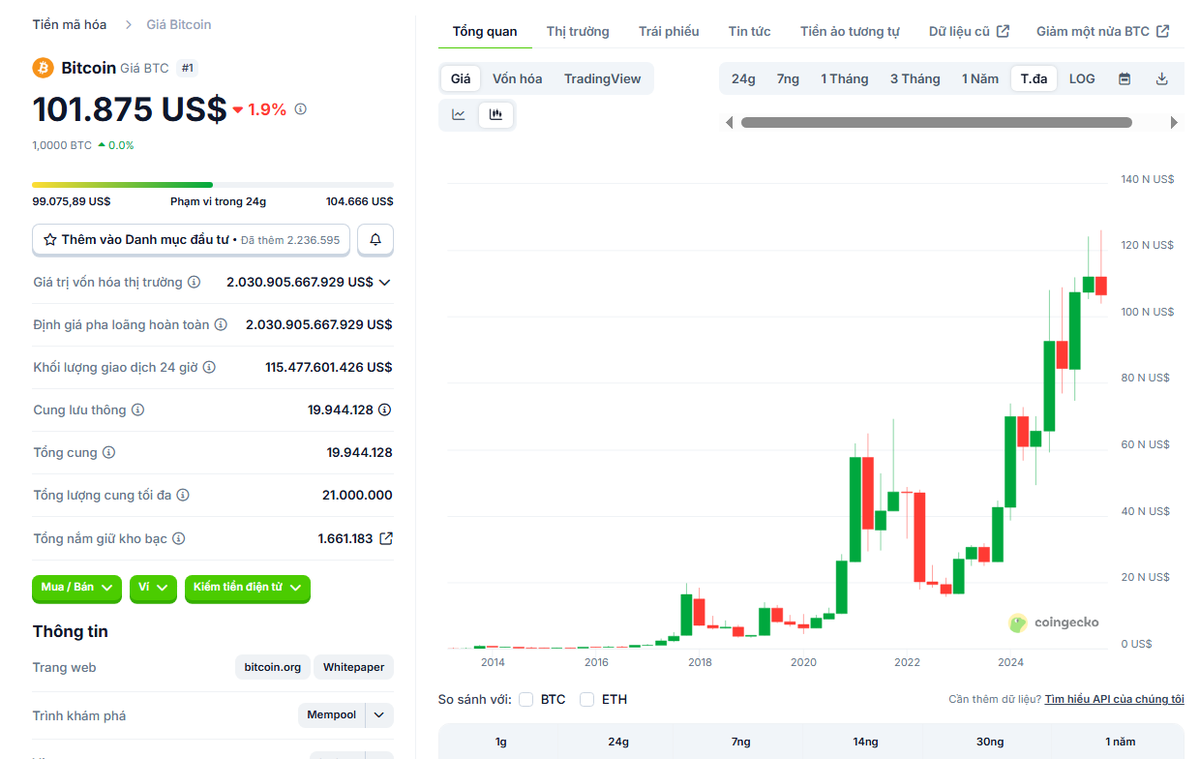Select the Vốn hóa chart mode
This screenshot has height=759, width=1200.
coord(517,79)
